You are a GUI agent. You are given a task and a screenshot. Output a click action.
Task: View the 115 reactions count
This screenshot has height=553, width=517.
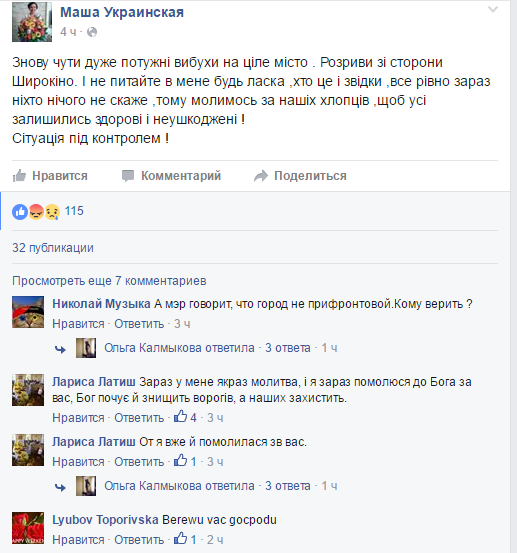point(74,211)
